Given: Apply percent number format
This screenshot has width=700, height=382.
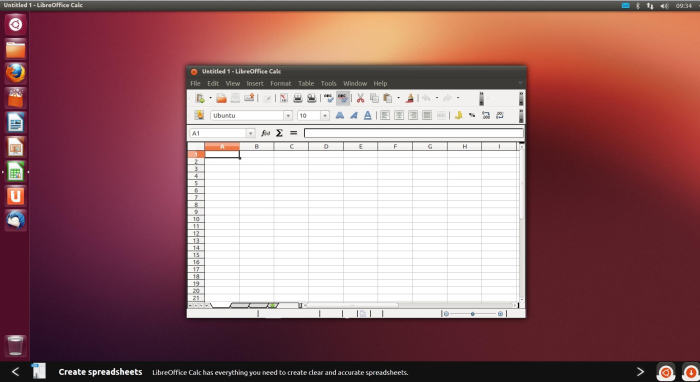Looking at the screenshot, I should 472,116.
